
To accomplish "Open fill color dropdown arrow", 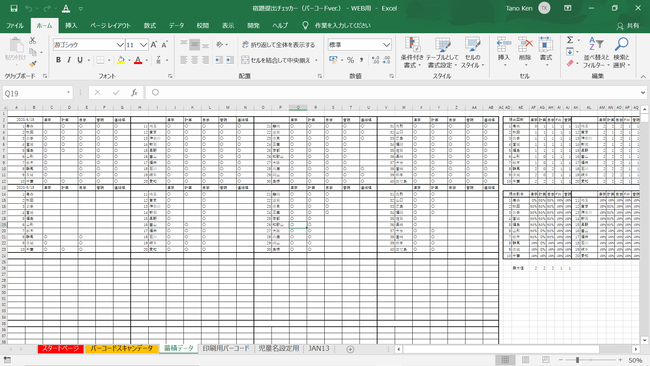I will 129,61.
